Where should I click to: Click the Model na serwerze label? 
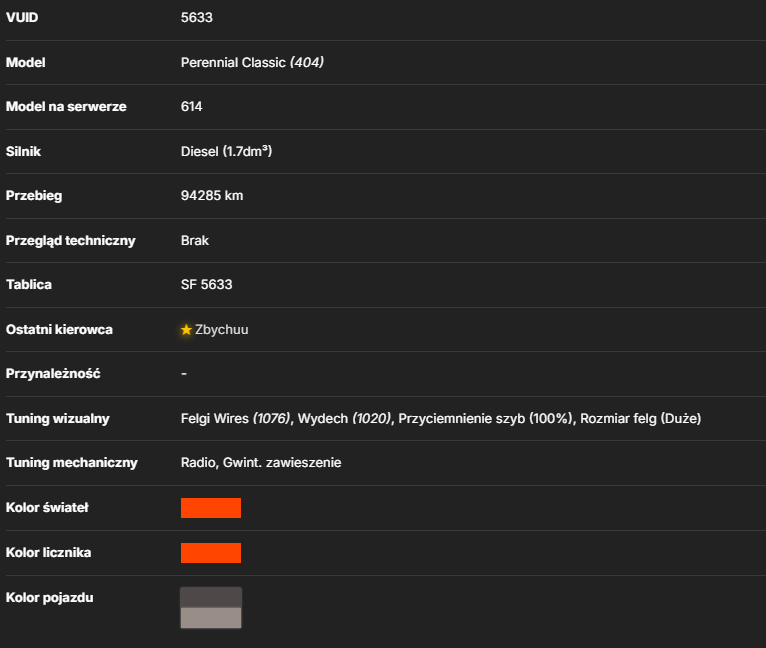(66, 107)
